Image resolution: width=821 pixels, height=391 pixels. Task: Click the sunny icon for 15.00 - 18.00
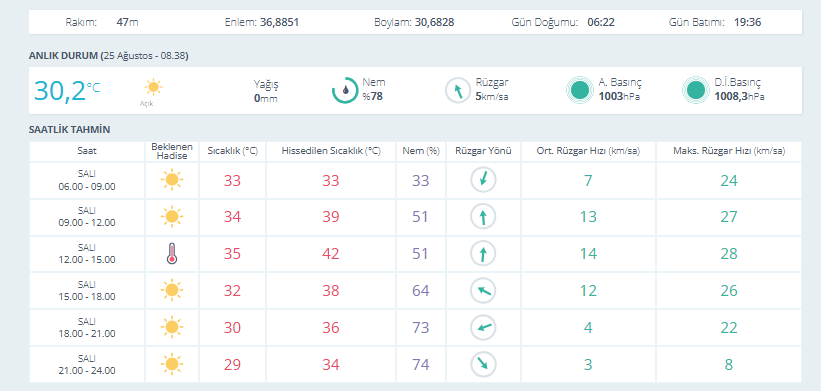(172, 291)
